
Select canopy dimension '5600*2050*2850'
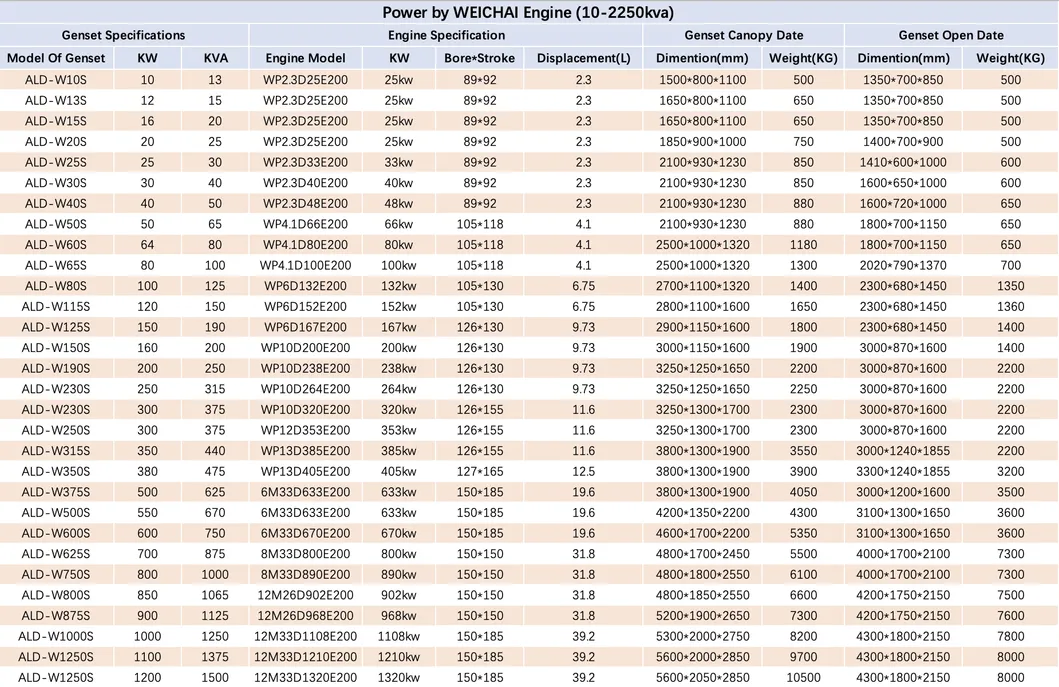(x=702, y=678)
